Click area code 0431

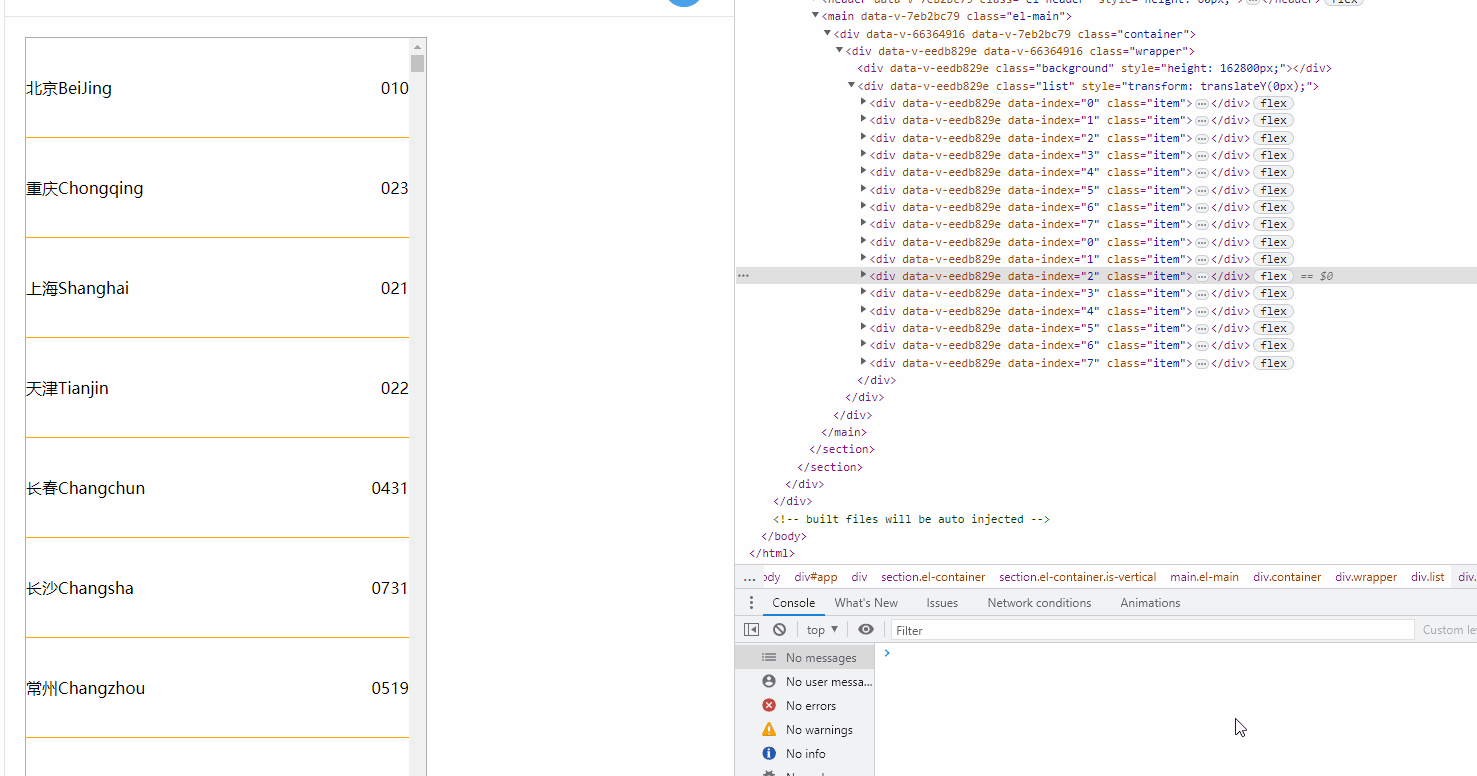click(x=390, y=488)
